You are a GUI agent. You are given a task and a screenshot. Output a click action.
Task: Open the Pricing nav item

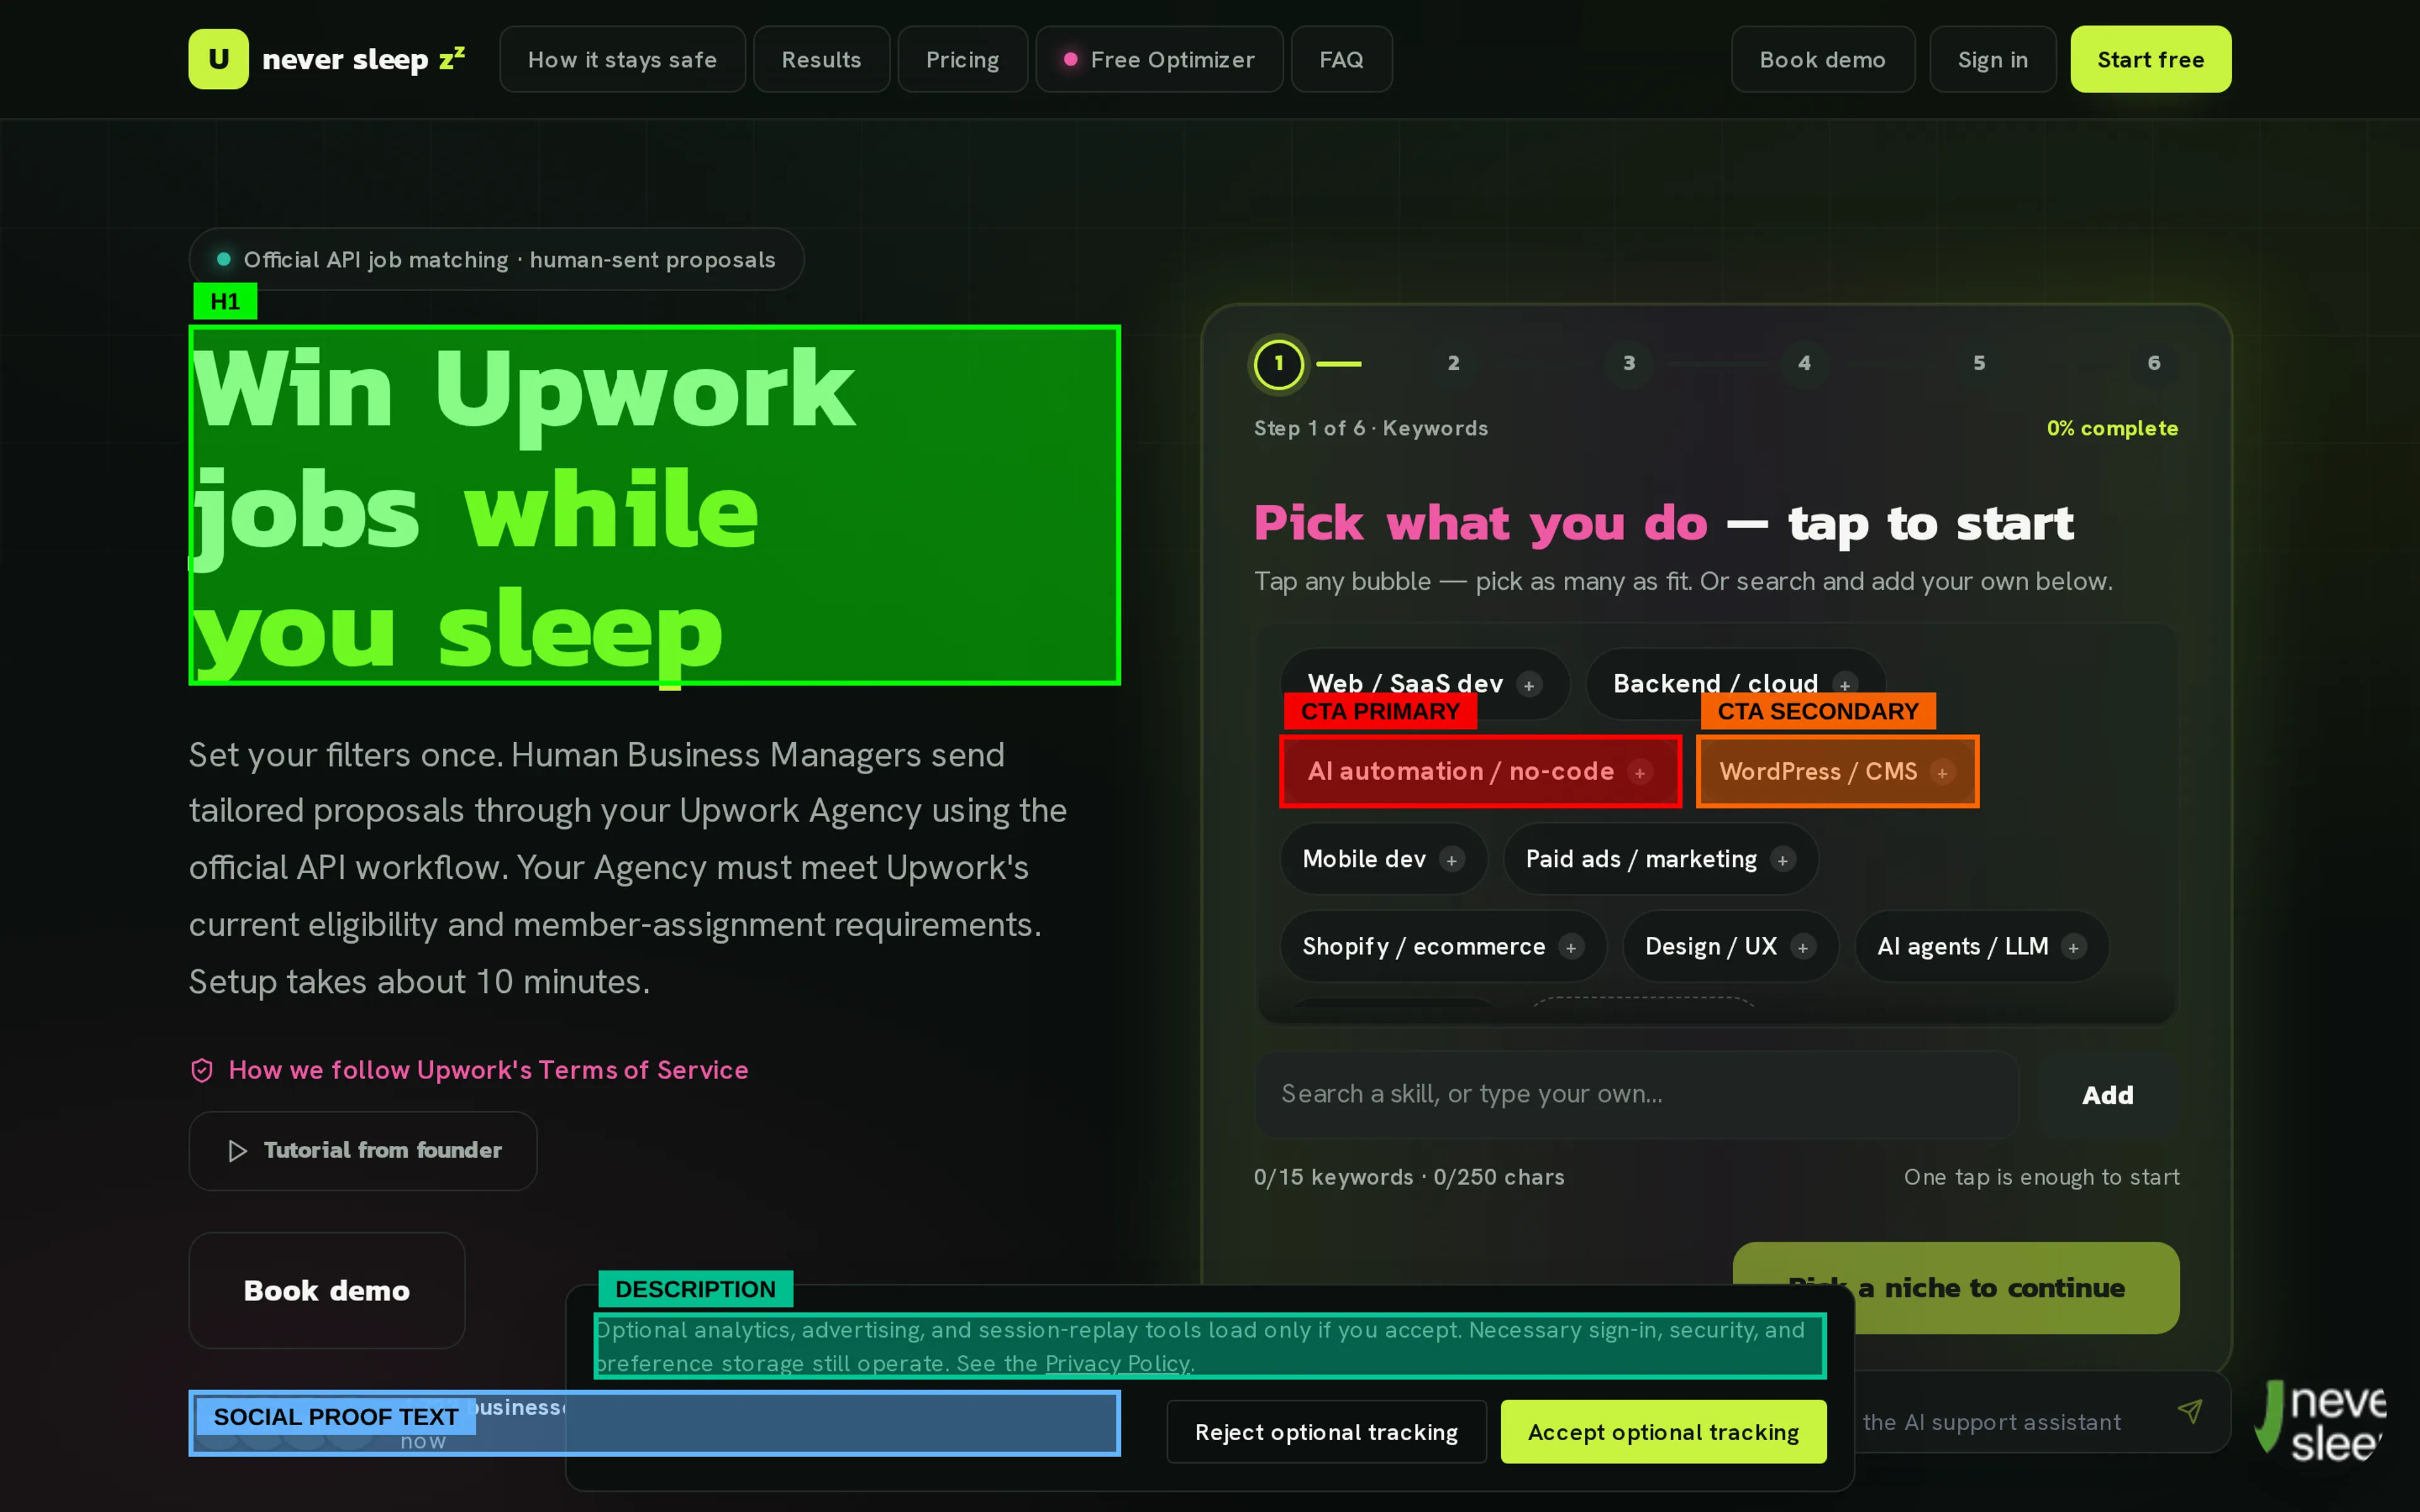click(x=962, y=60)
